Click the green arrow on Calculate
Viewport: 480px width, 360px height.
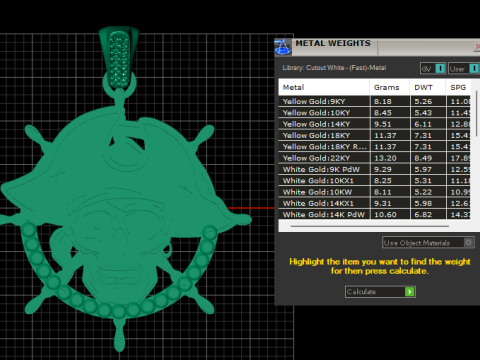pos(410,292)
